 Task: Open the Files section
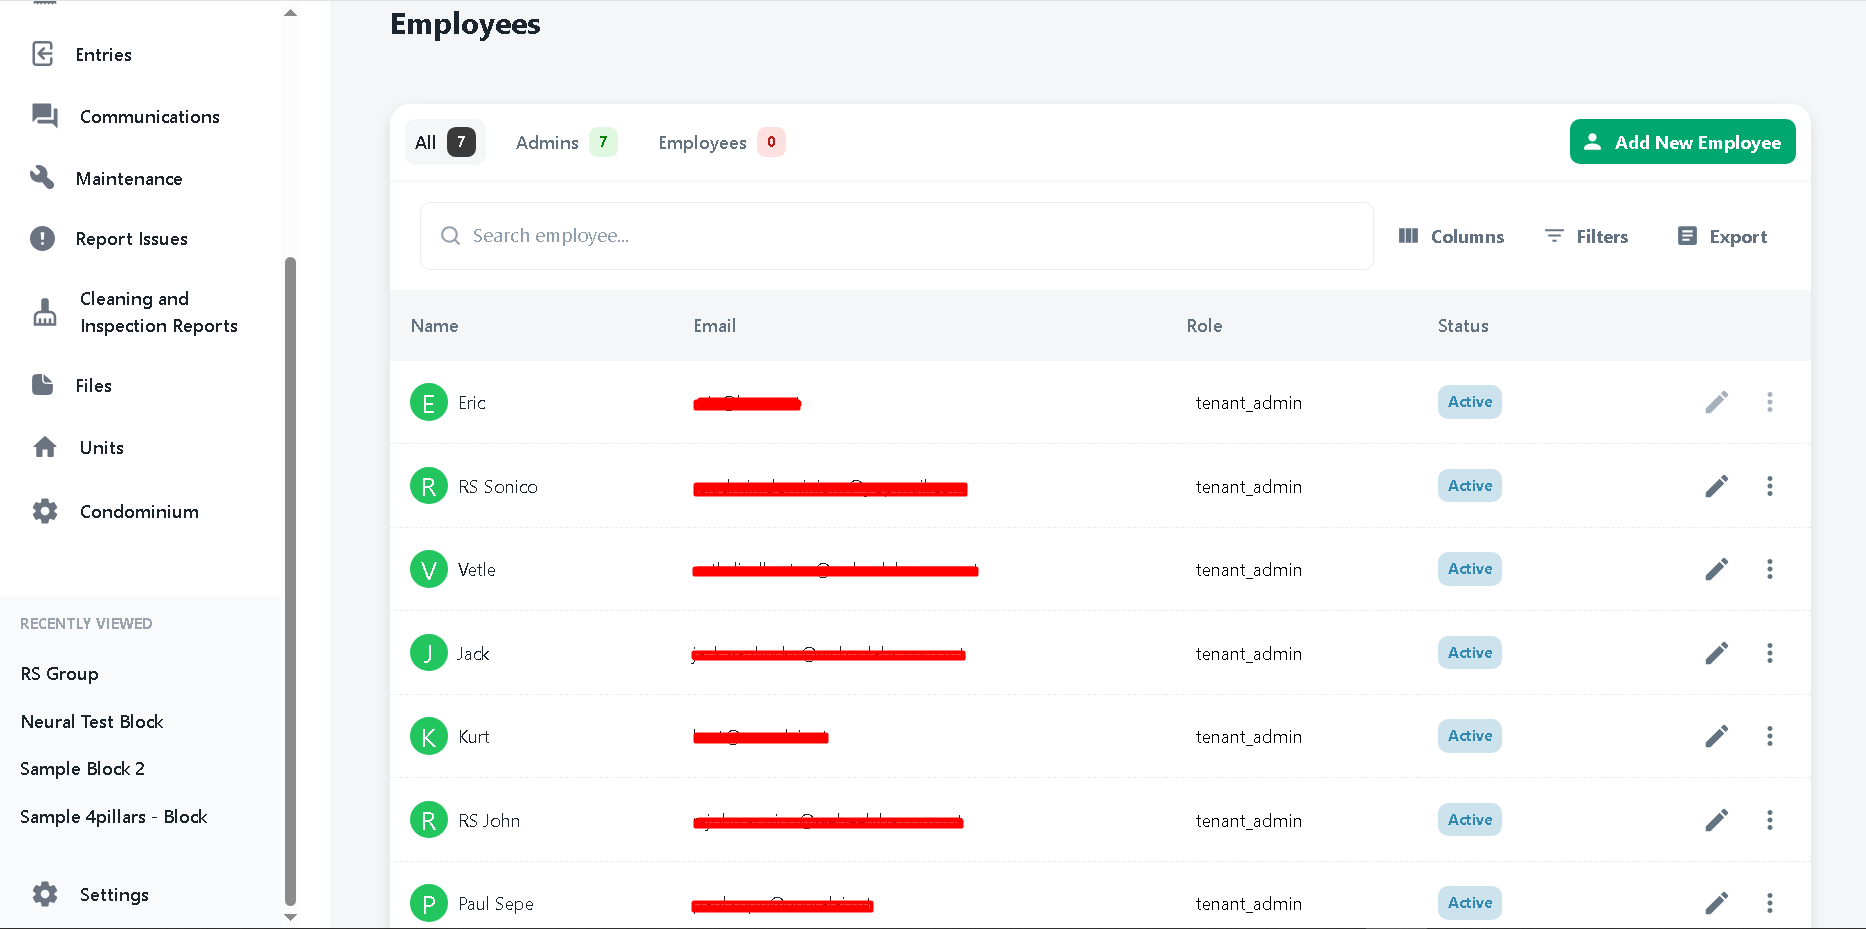93,385
